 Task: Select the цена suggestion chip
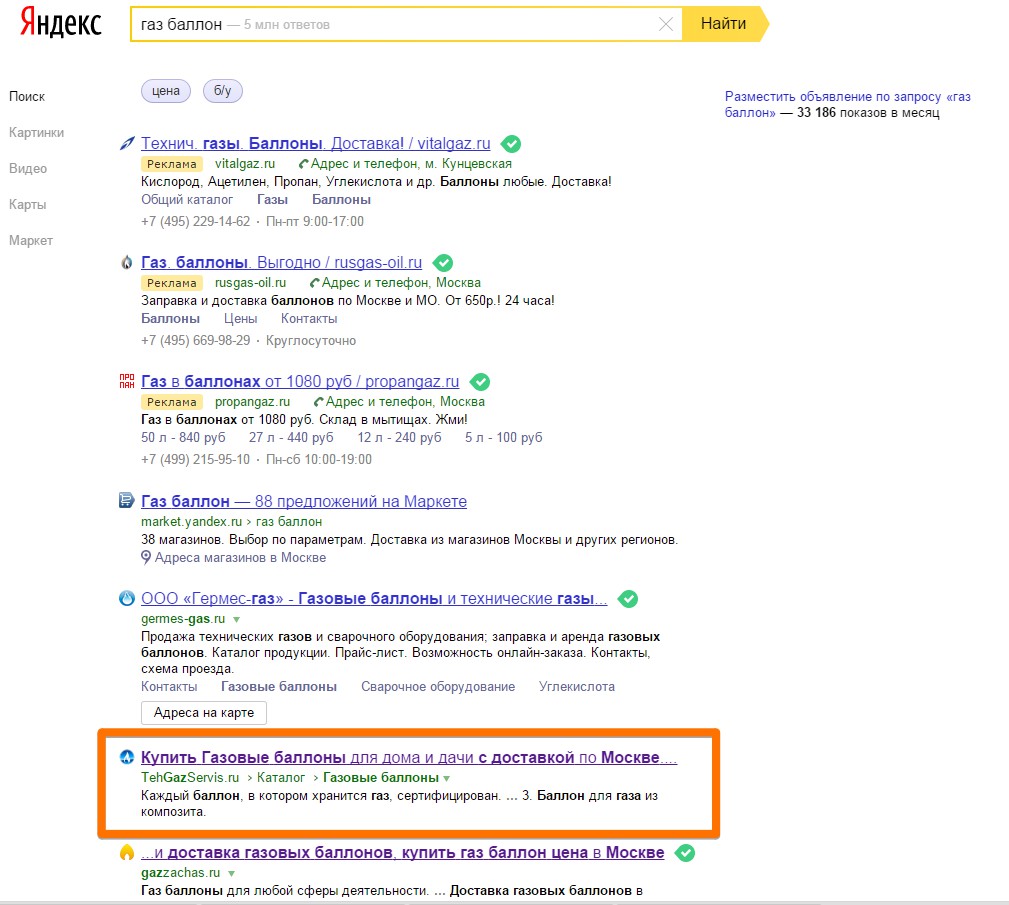[x=166, y=91]
